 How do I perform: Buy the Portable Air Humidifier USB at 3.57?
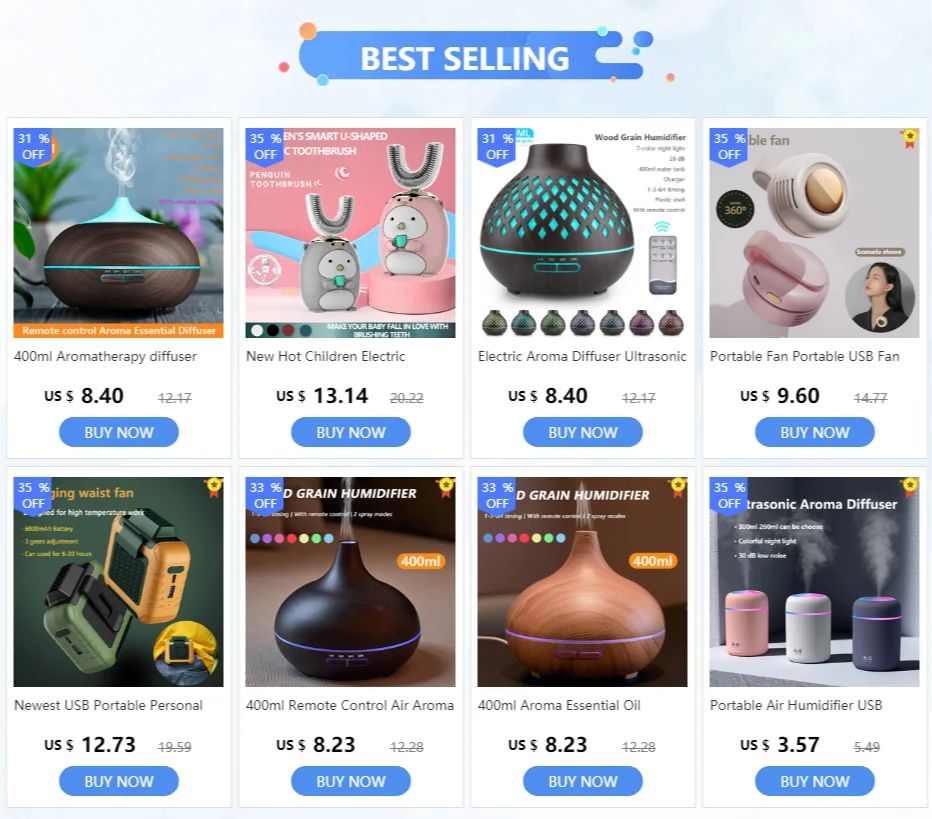[815, 781]
